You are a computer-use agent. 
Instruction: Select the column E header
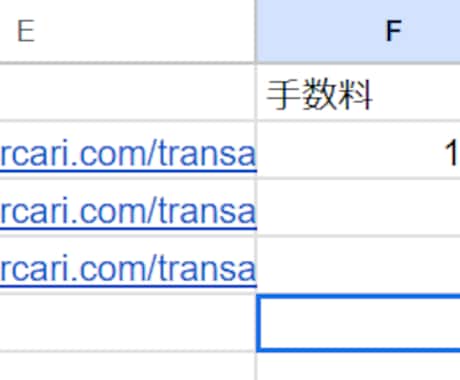[127, 31]
